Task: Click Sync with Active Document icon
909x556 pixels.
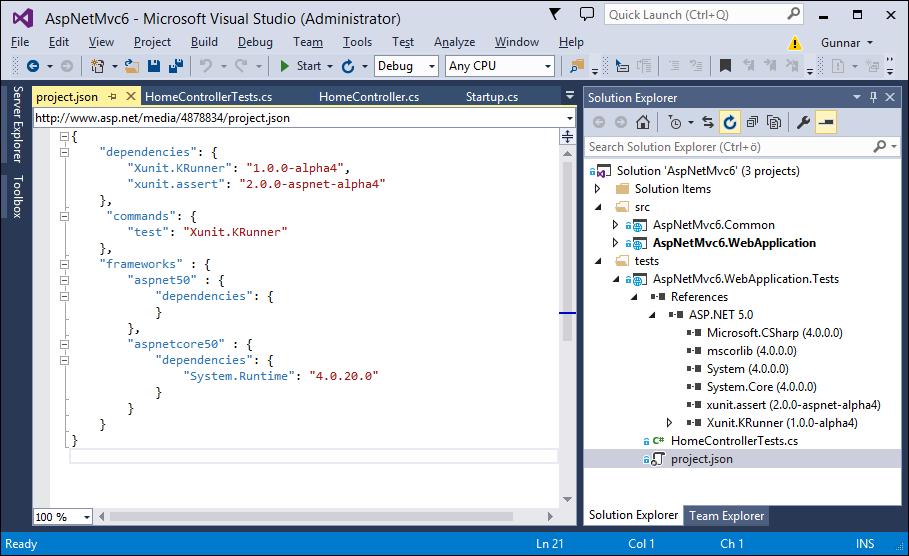Action: 707,122
